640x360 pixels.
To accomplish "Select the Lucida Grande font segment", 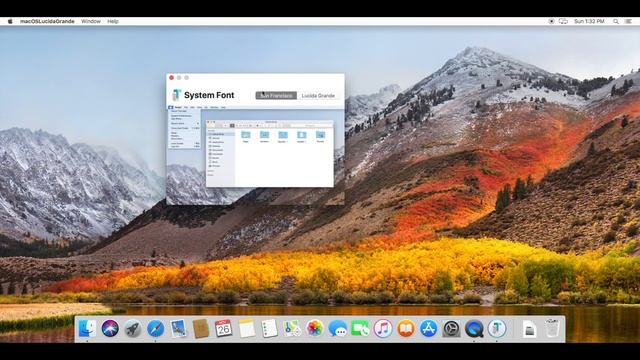I will (x=318, y=96).
